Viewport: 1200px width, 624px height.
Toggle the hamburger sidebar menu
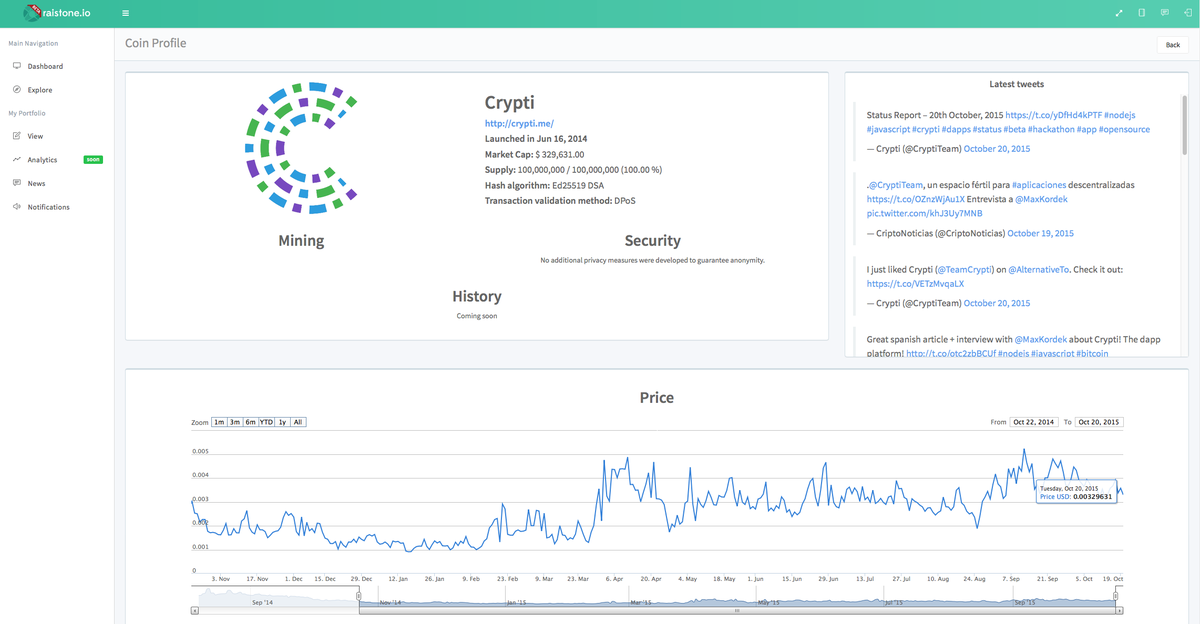click(125, 13)
